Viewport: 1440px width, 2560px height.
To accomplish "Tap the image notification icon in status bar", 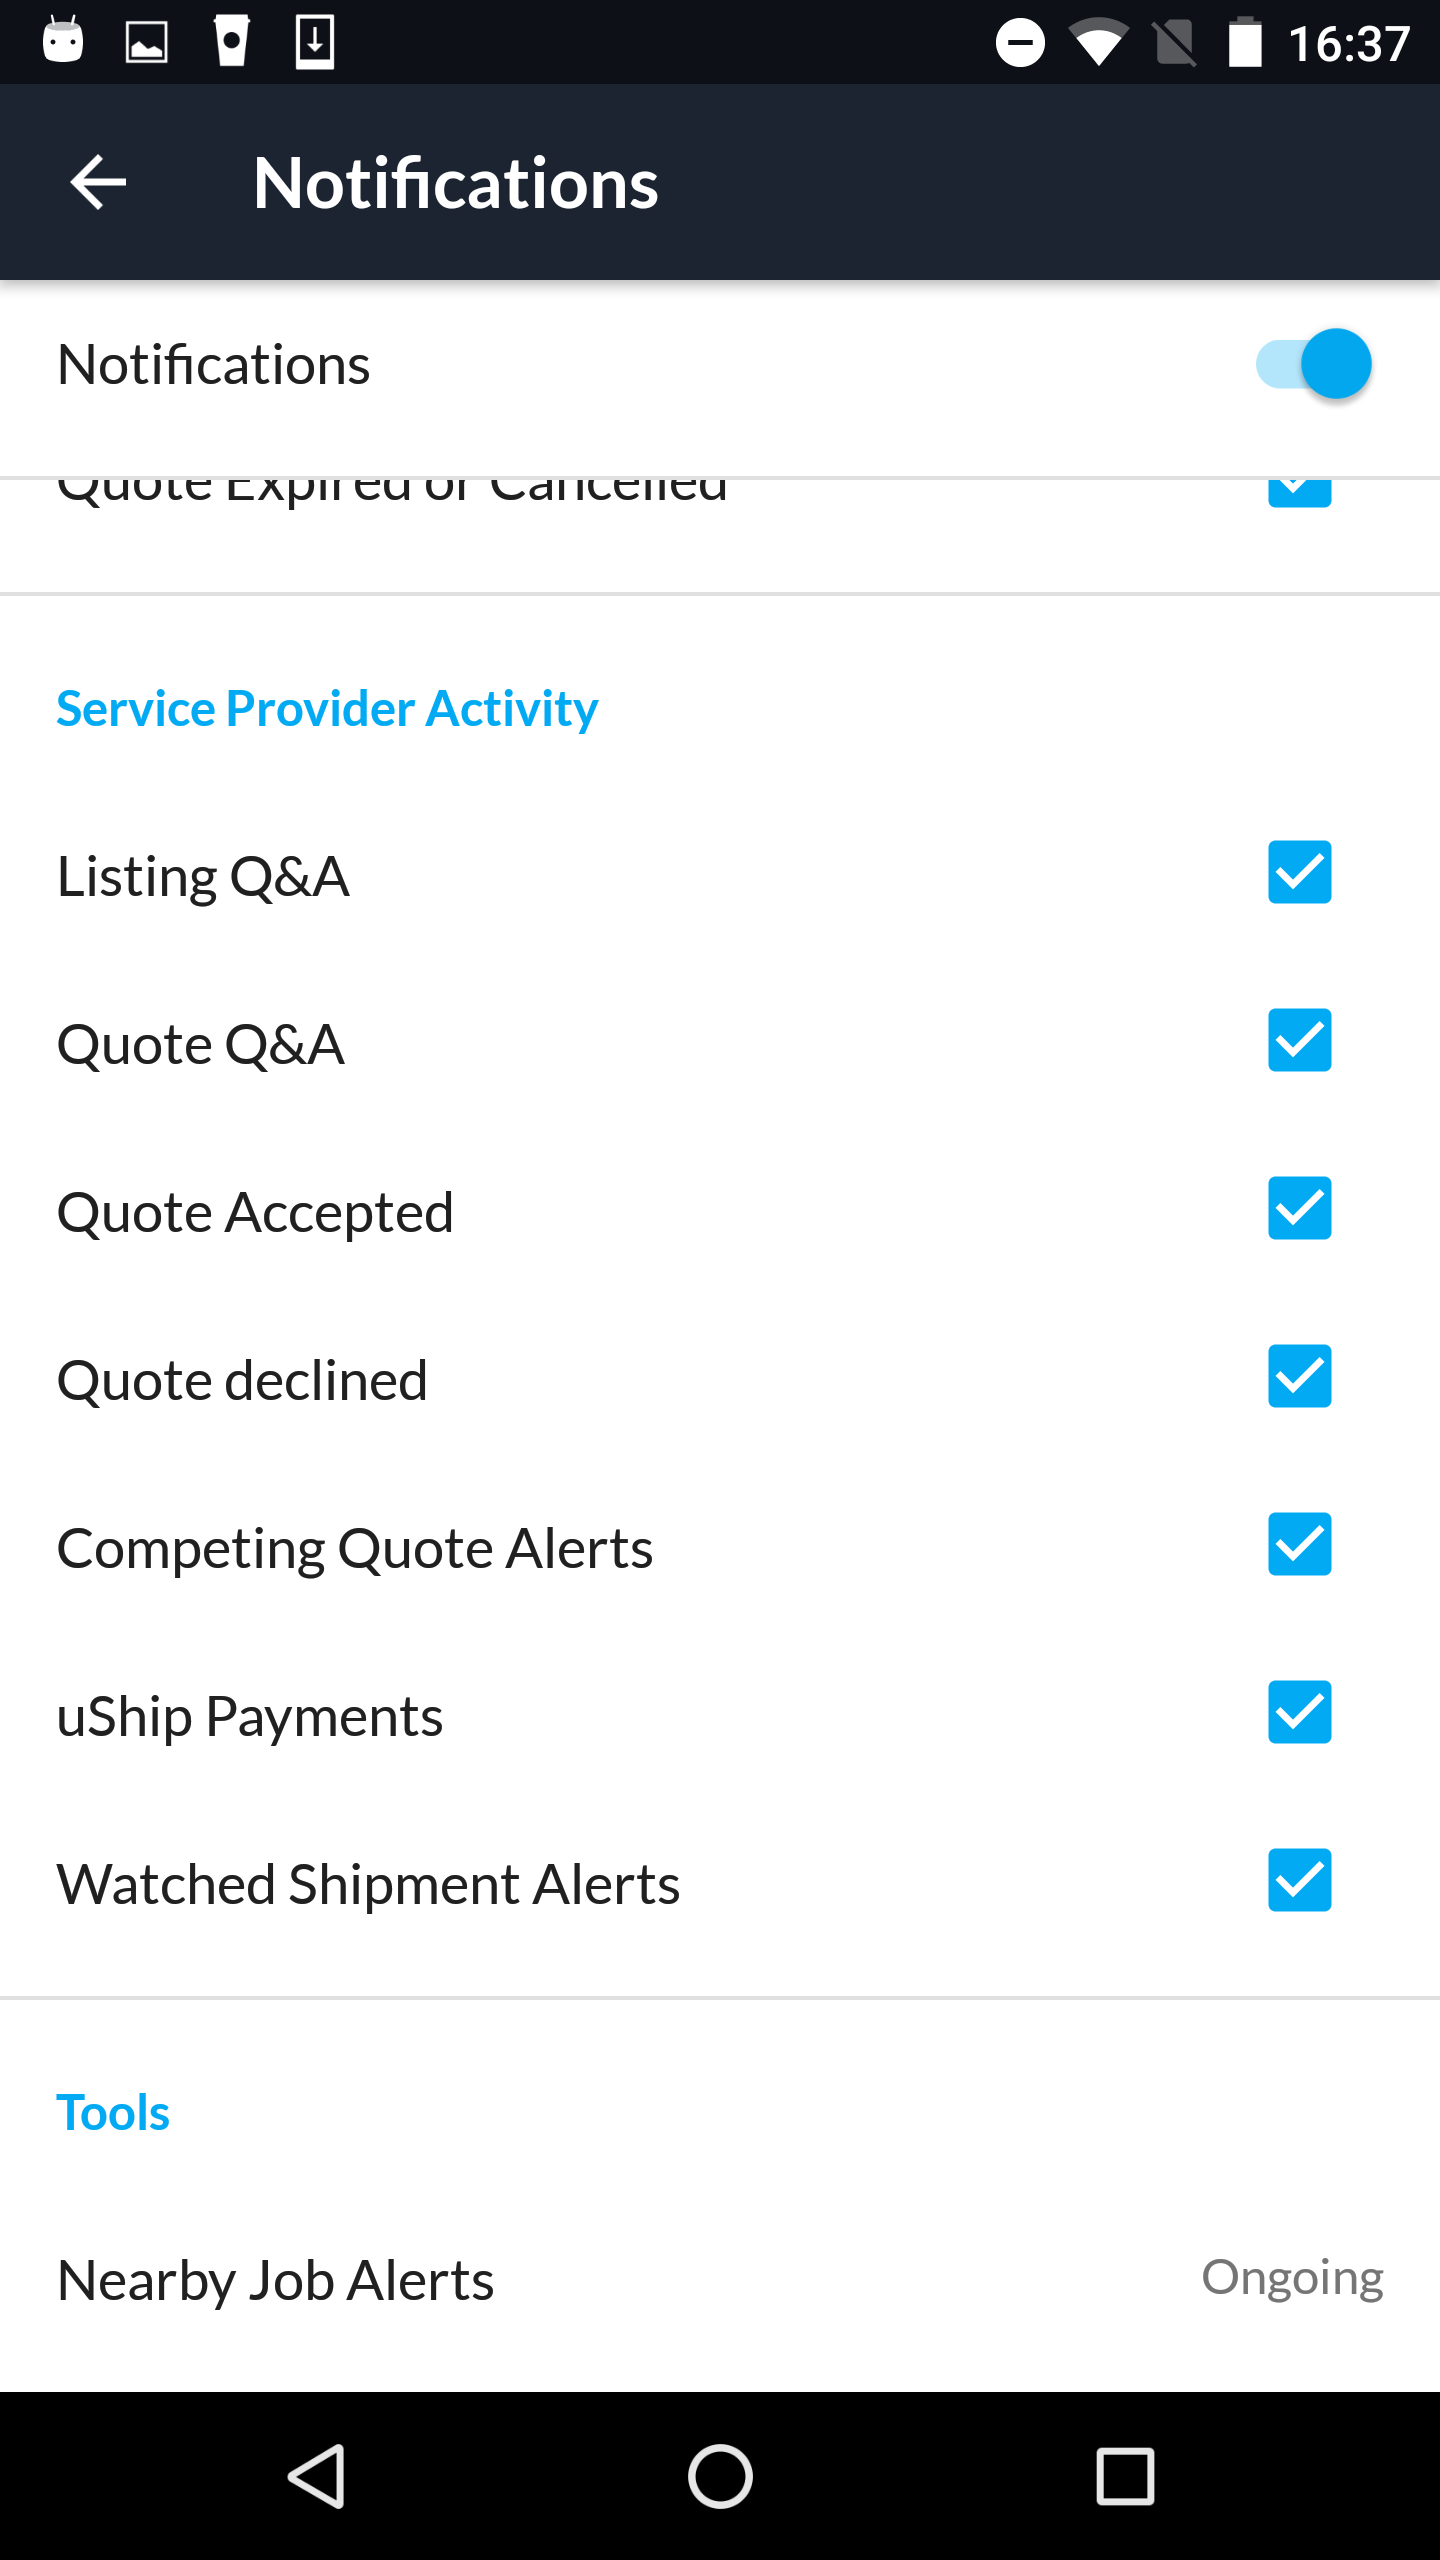I will (146, 42).
